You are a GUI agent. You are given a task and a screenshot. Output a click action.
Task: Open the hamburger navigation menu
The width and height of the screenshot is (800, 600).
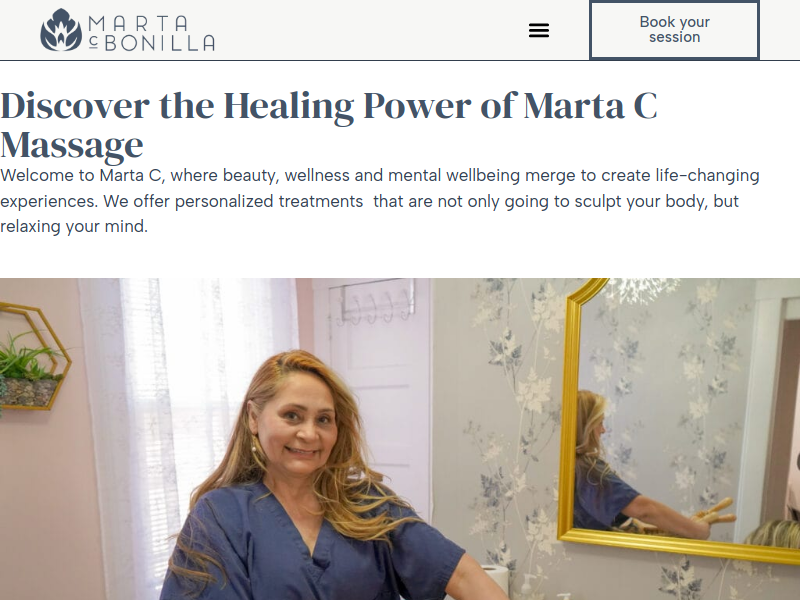(x=539, y=30)
